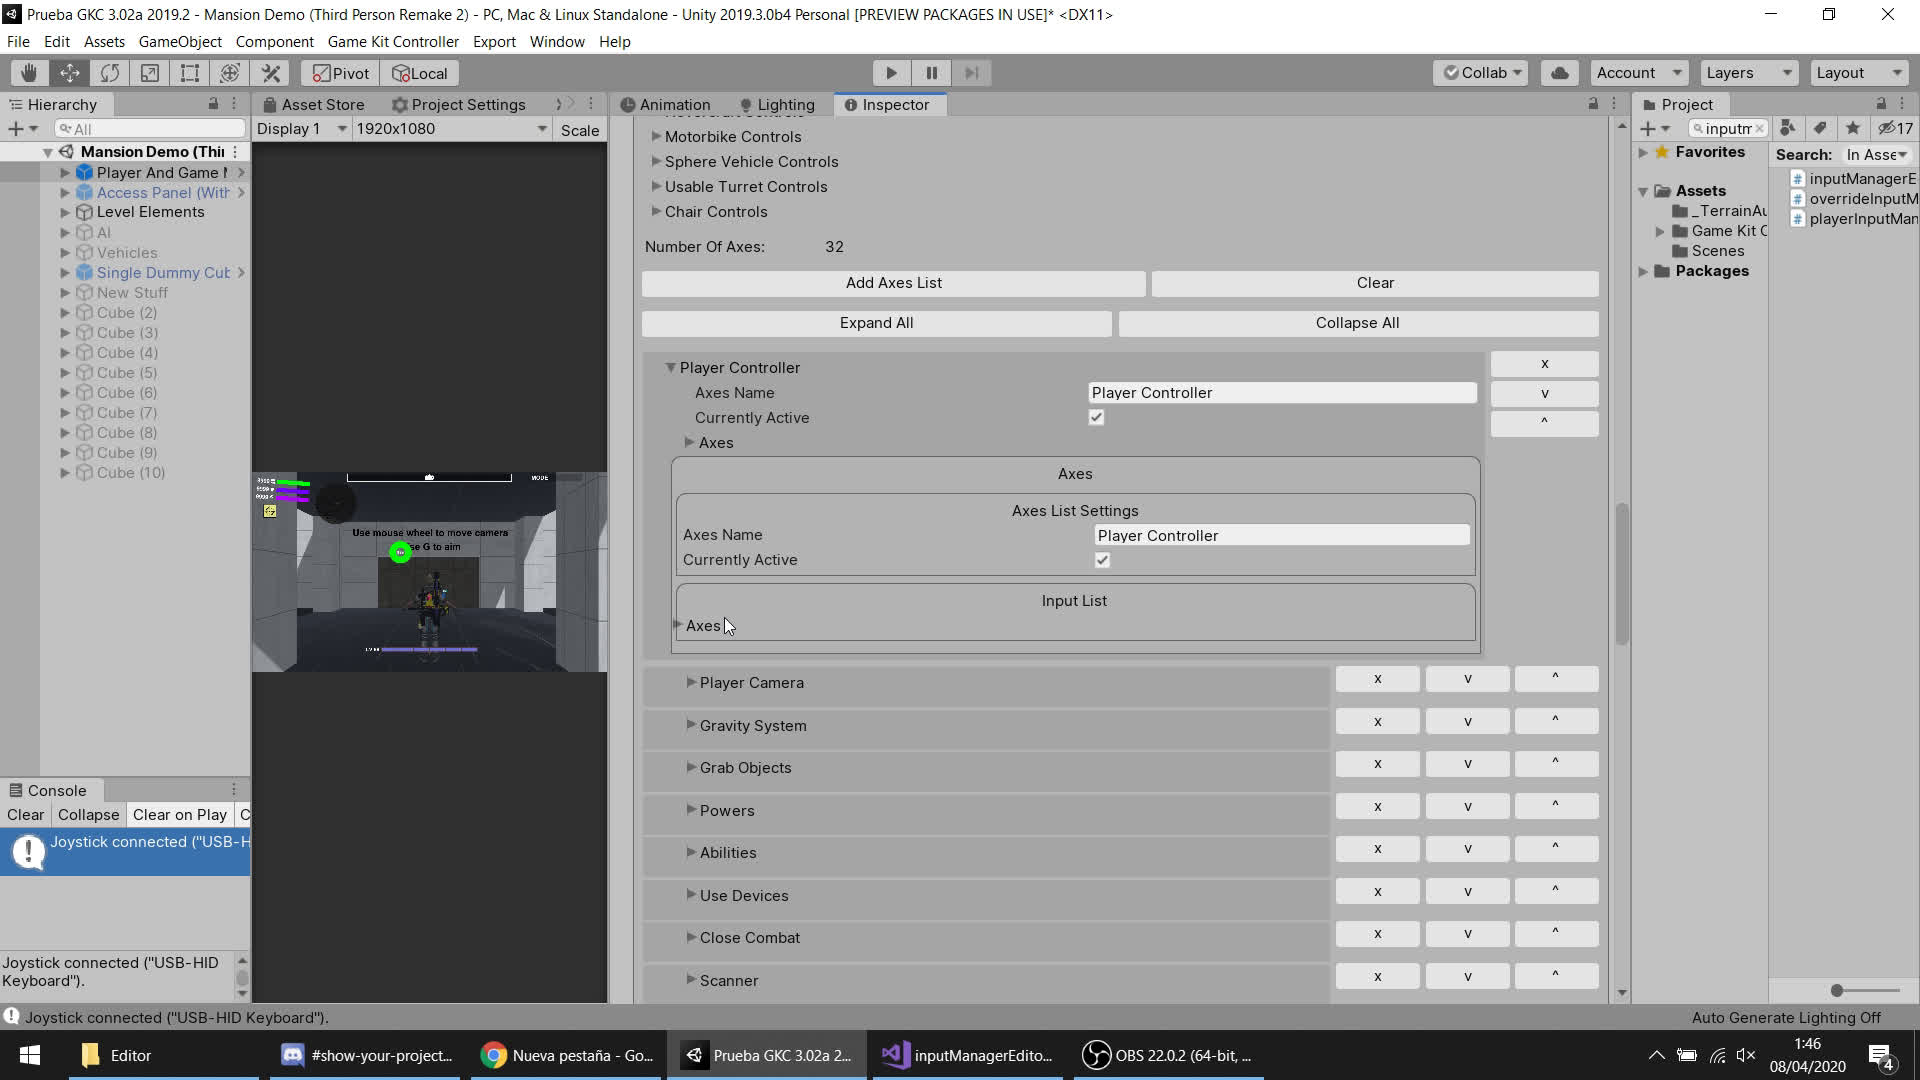Click the Pause button
This screenshot has height=1080, width=1920.
(x=931, y=73)
